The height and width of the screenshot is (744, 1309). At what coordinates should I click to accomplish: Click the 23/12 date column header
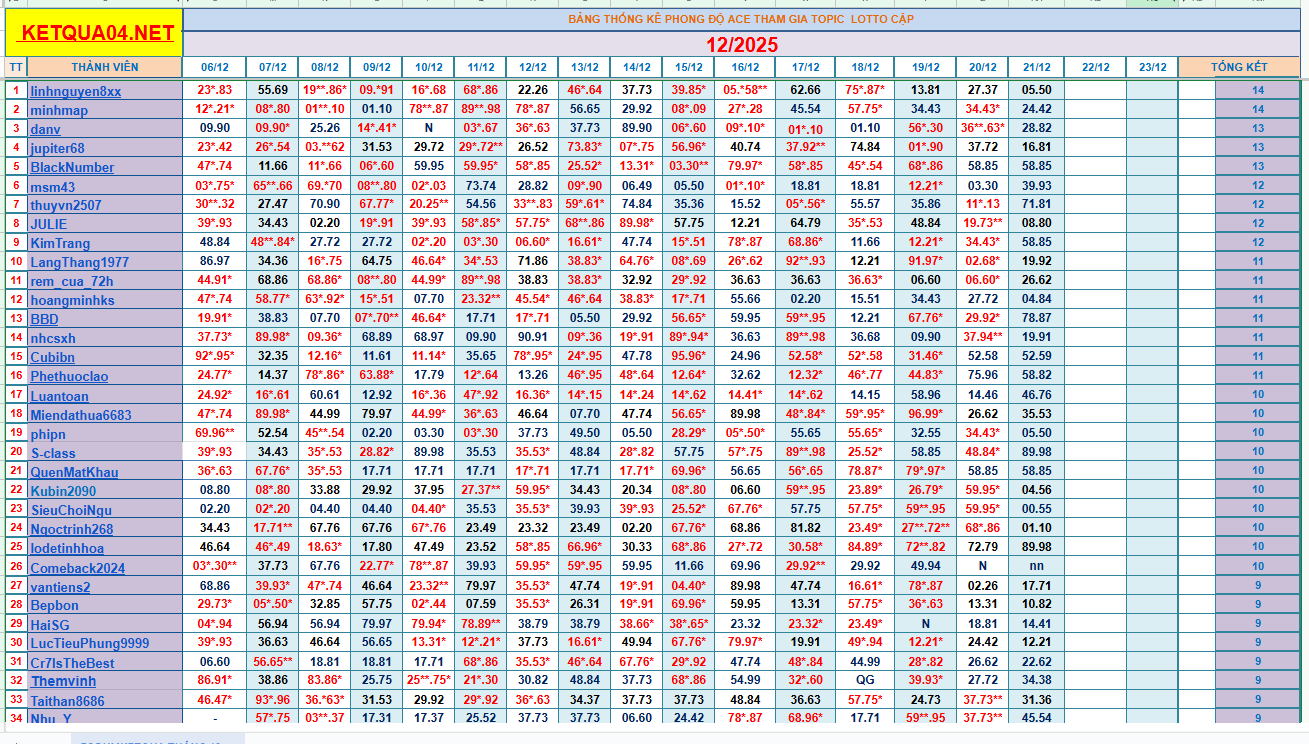click(1152, 67)
